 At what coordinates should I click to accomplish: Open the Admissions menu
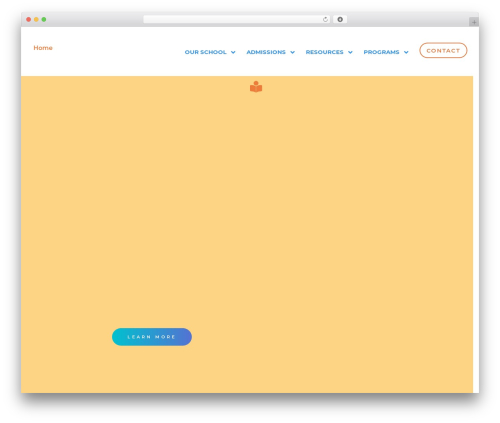[266, 52]
